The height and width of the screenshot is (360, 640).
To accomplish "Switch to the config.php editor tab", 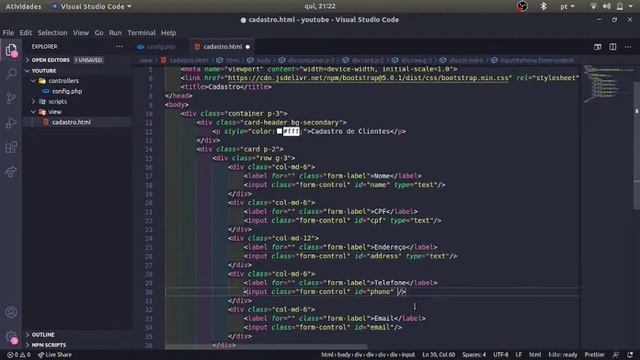I will click(161, 47).
